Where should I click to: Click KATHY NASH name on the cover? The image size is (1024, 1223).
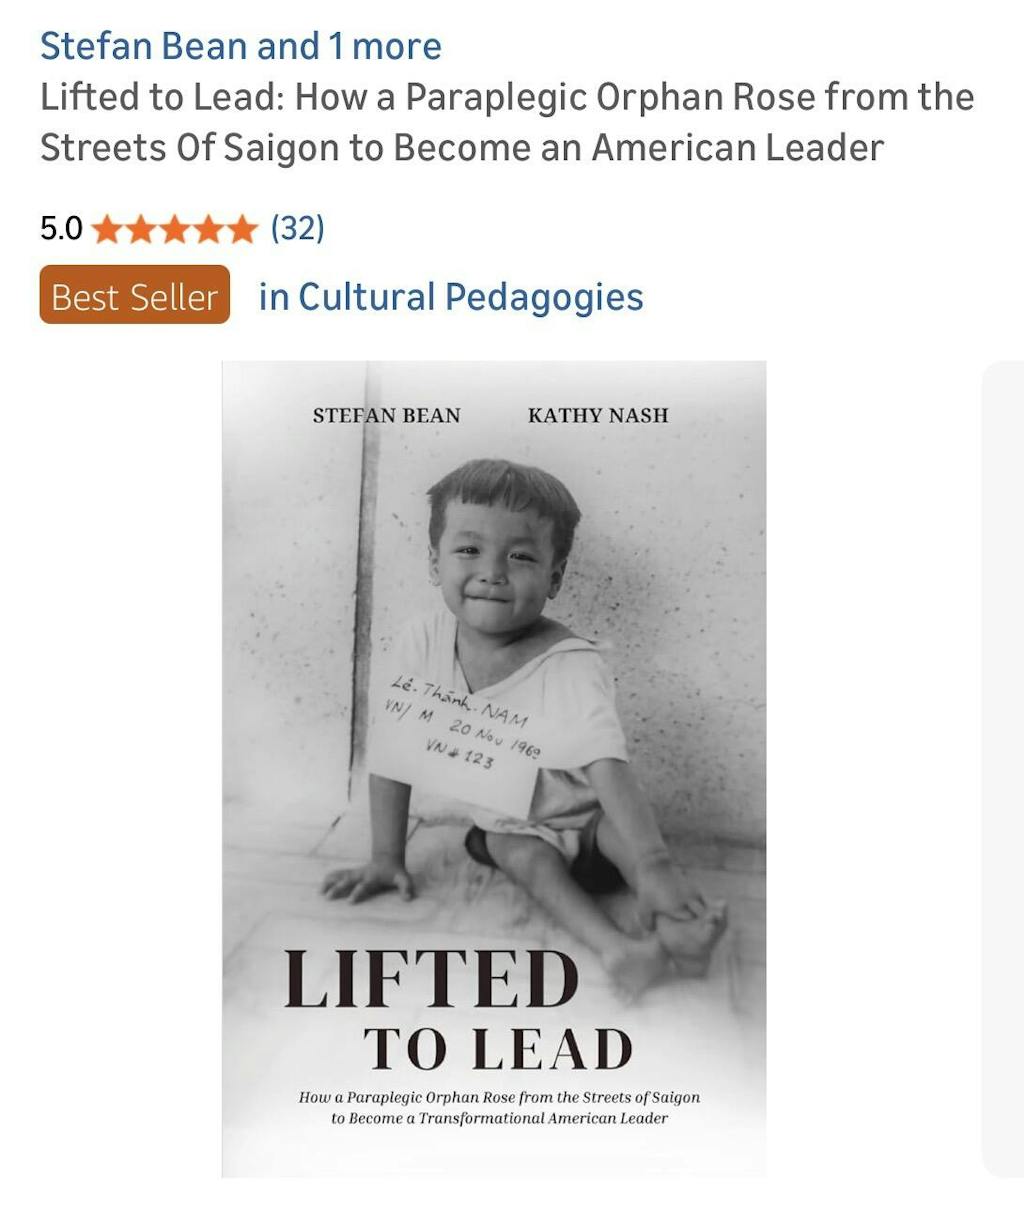(597, 415)
